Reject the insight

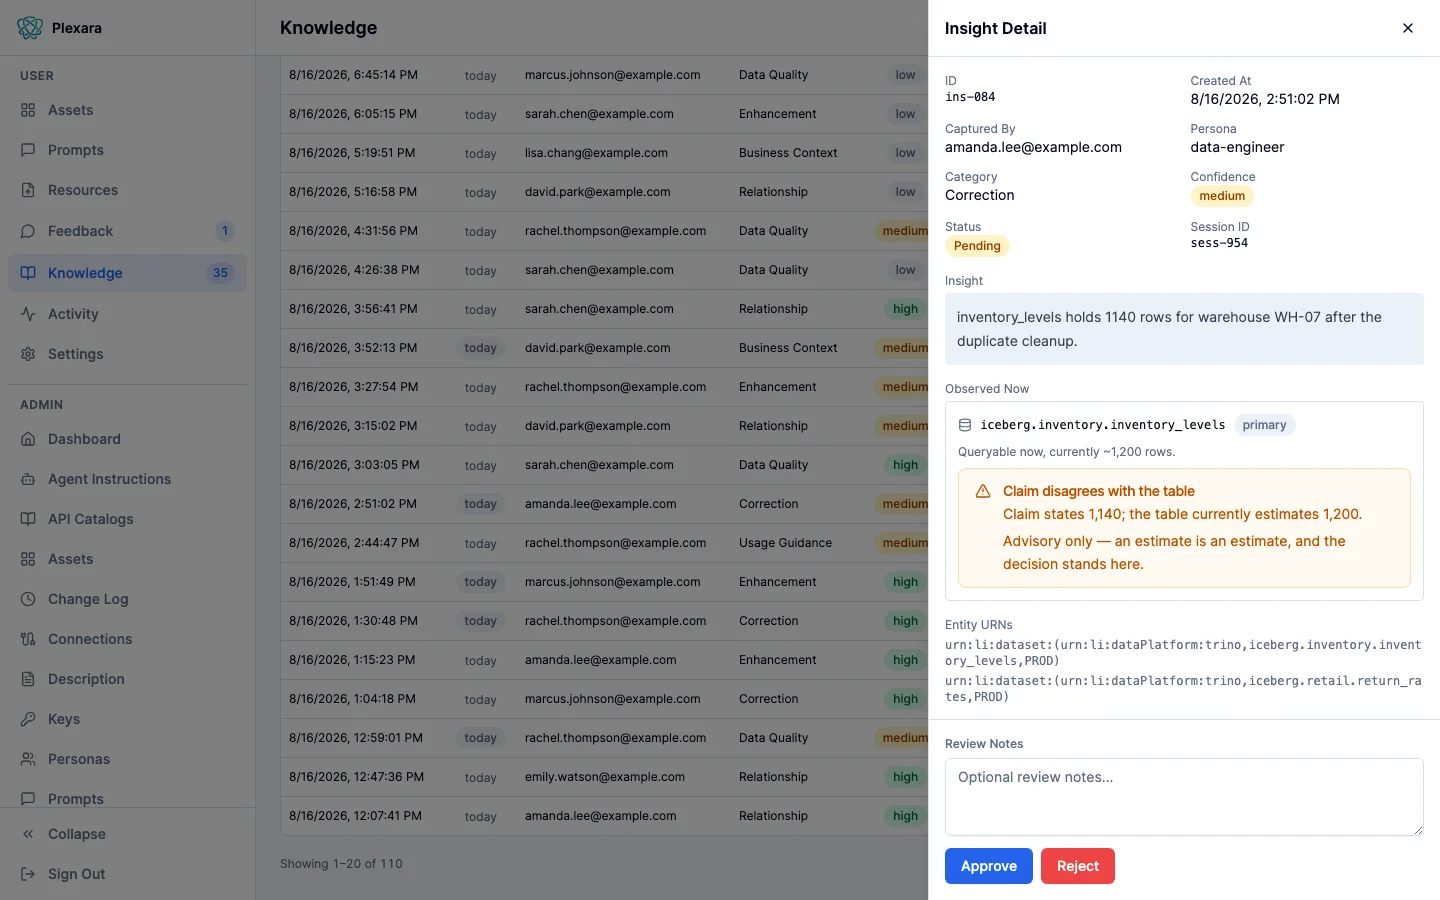tap(1078, 866)
